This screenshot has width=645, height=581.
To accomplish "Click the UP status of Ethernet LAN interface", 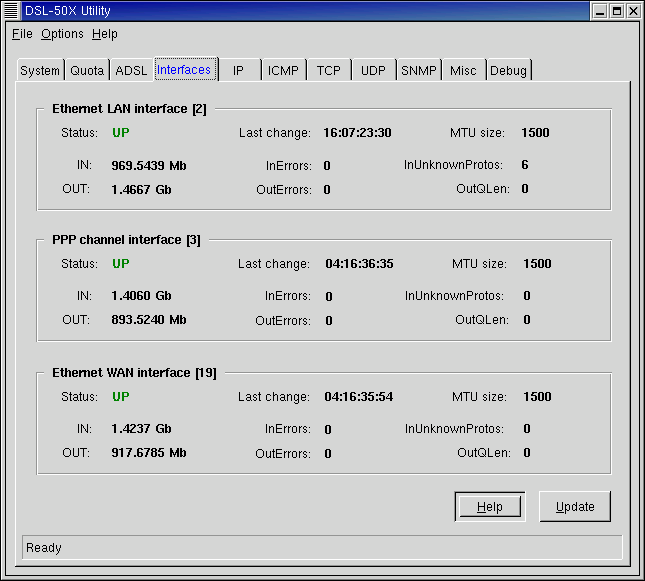I will click(x=121, y=132).
